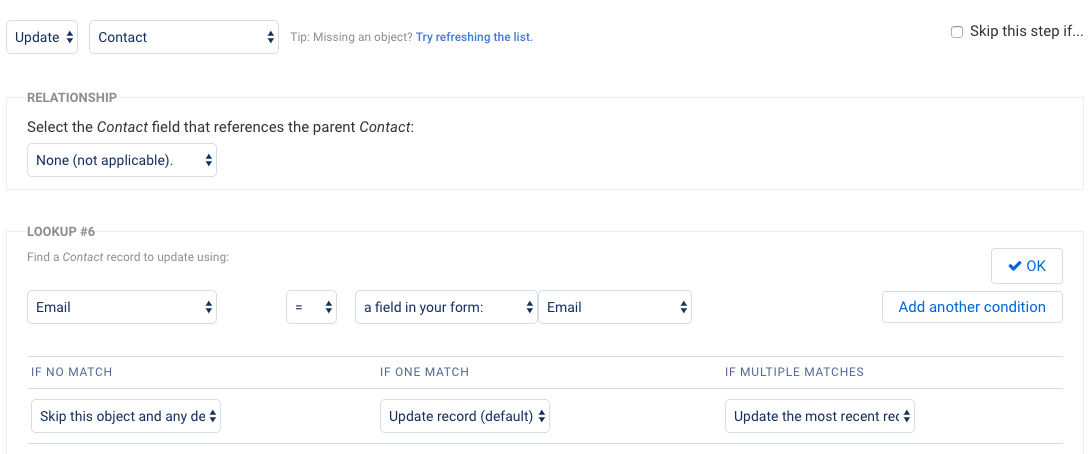Viewport: 1092px width, 454px height.
Task: Open the Contact object dropdown
Action: 184,37
